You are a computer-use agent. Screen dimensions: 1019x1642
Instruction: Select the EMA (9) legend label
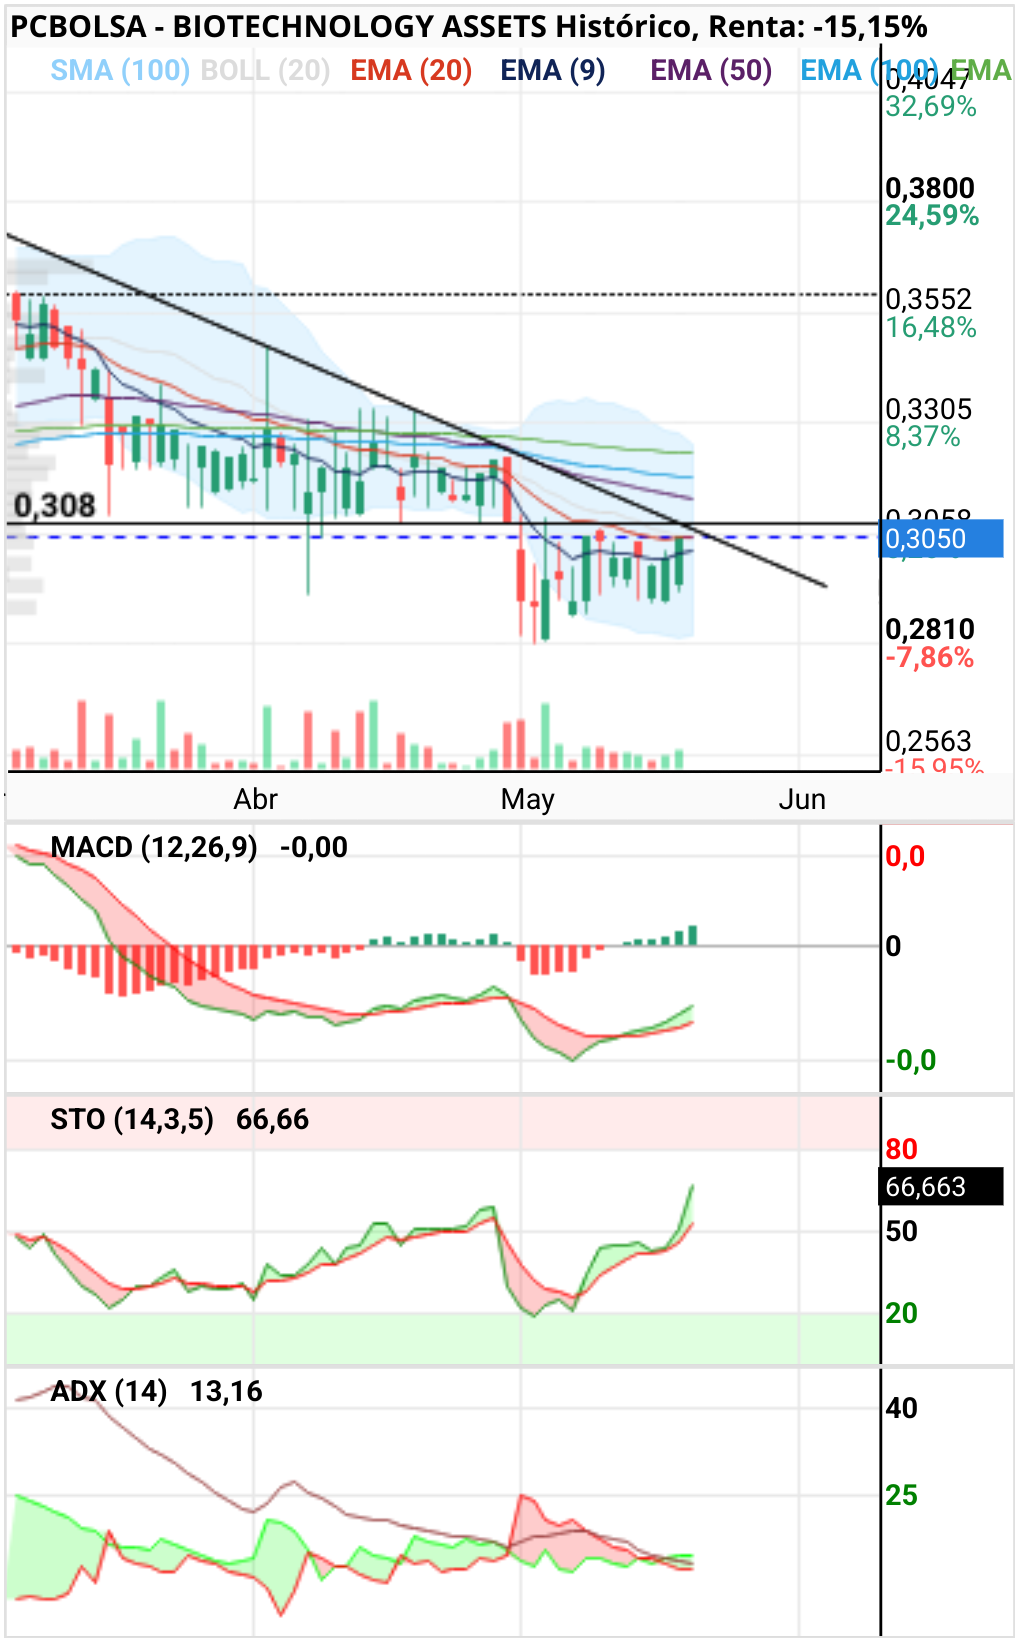pyautogui.click(x=553, y=71)
